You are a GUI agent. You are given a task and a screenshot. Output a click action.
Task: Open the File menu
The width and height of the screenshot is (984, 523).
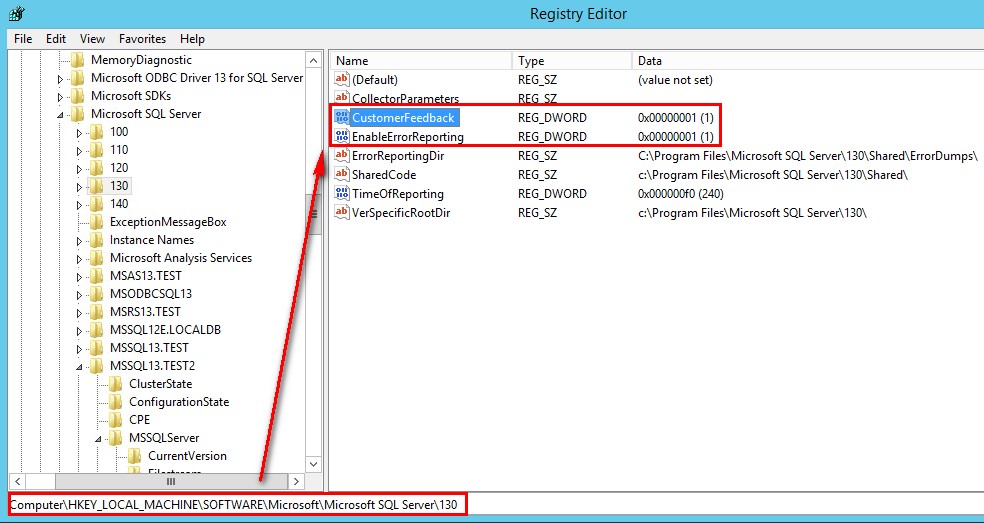pyautogui.click(x=23, y=39)
